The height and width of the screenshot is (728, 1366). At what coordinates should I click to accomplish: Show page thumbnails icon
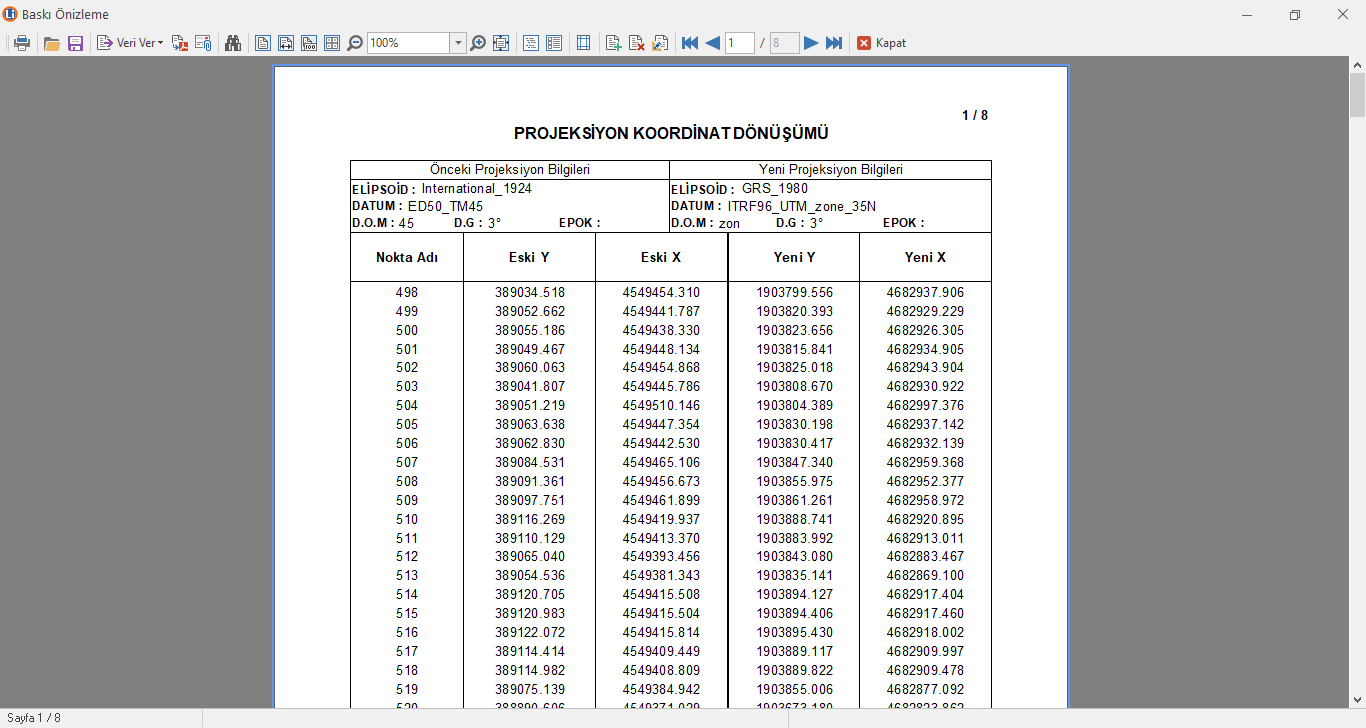554,43
